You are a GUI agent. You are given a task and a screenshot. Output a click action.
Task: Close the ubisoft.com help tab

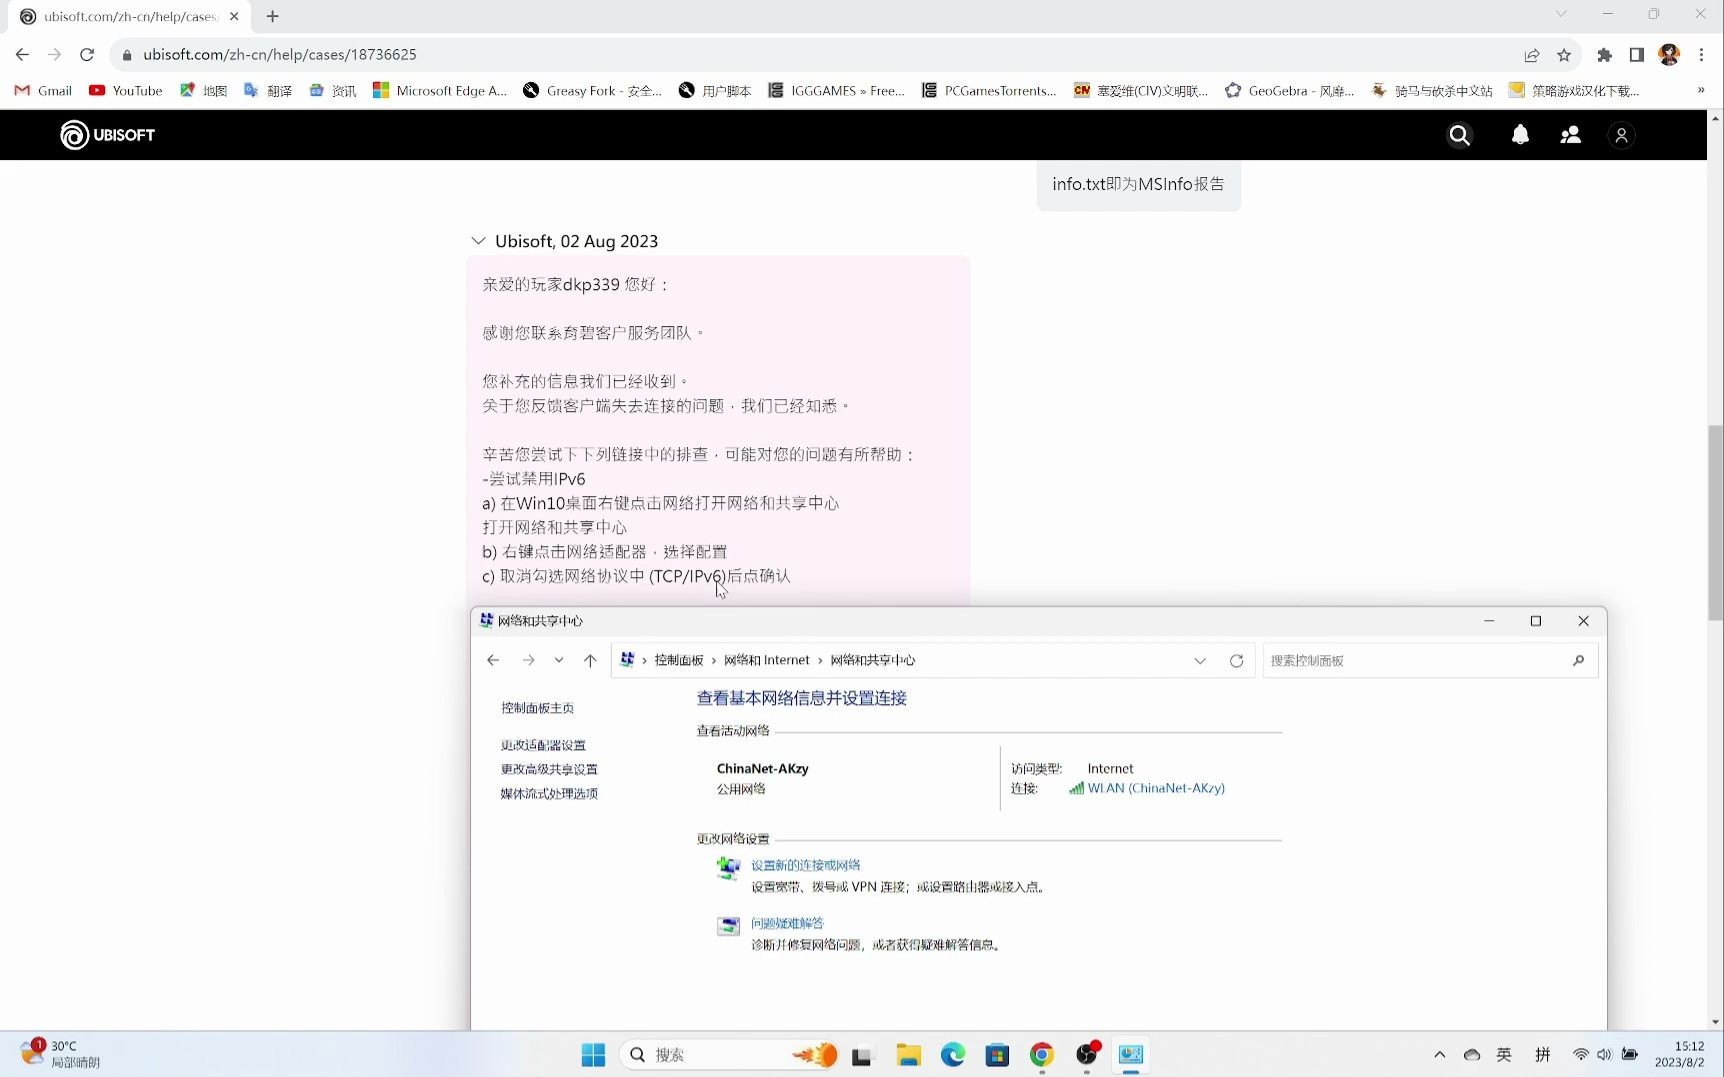point(234,16)
